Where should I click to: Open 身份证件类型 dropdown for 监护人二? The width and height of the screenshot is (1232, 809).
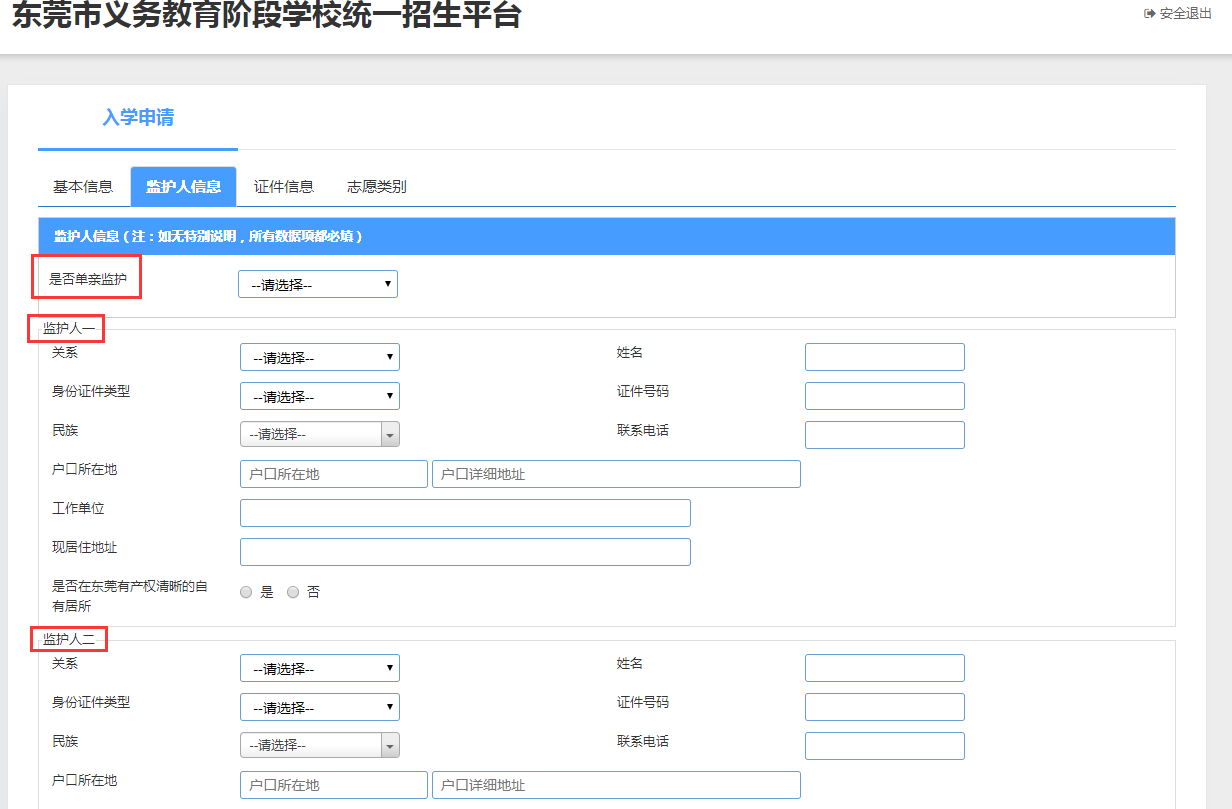[320, 707]
